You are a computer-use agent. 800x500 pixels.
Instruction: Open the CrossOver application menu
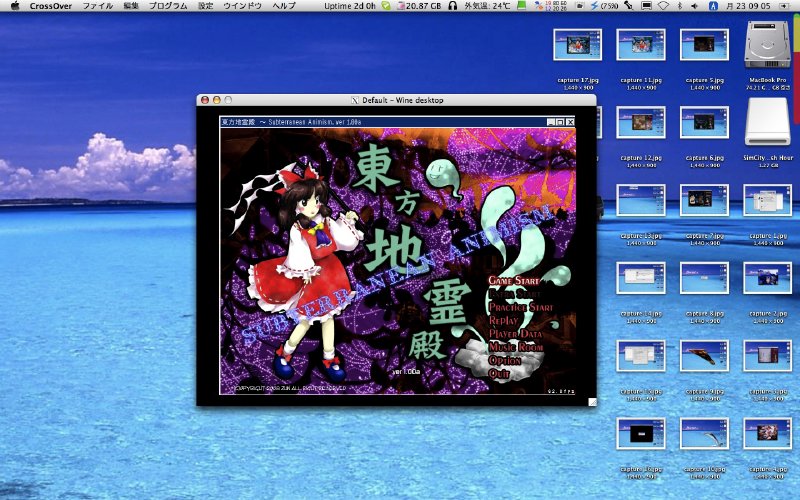[x=51, y=6]
